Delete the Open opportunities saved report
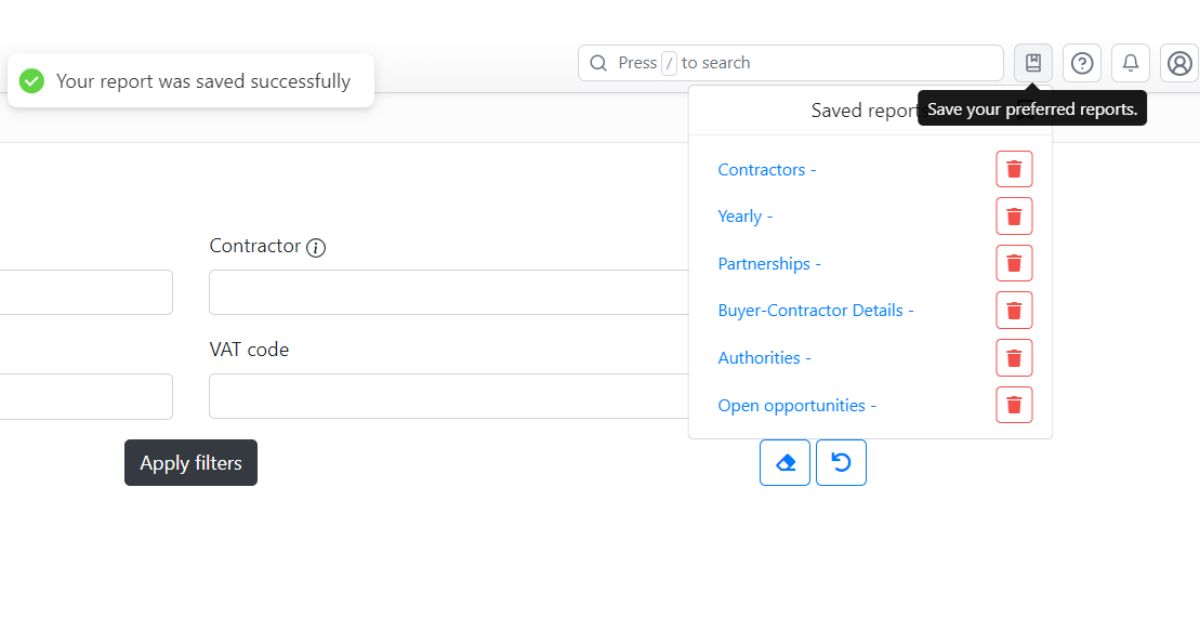This screenshot has height=628, width=1200. (x=1013, y=405)
